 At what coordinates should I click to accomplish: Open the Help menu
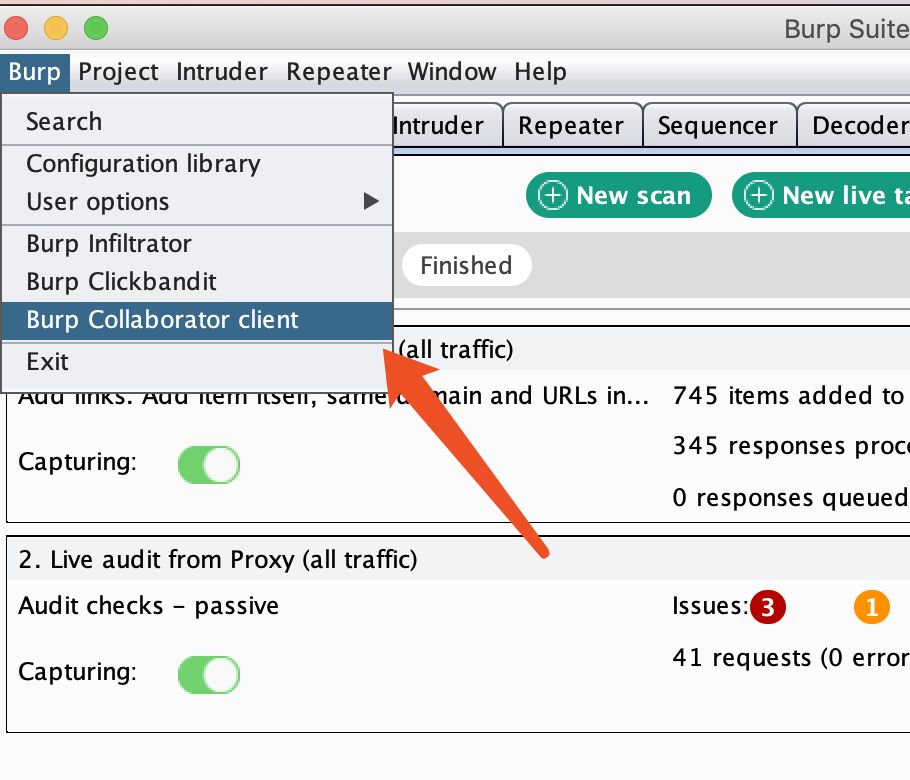(540, 72)
